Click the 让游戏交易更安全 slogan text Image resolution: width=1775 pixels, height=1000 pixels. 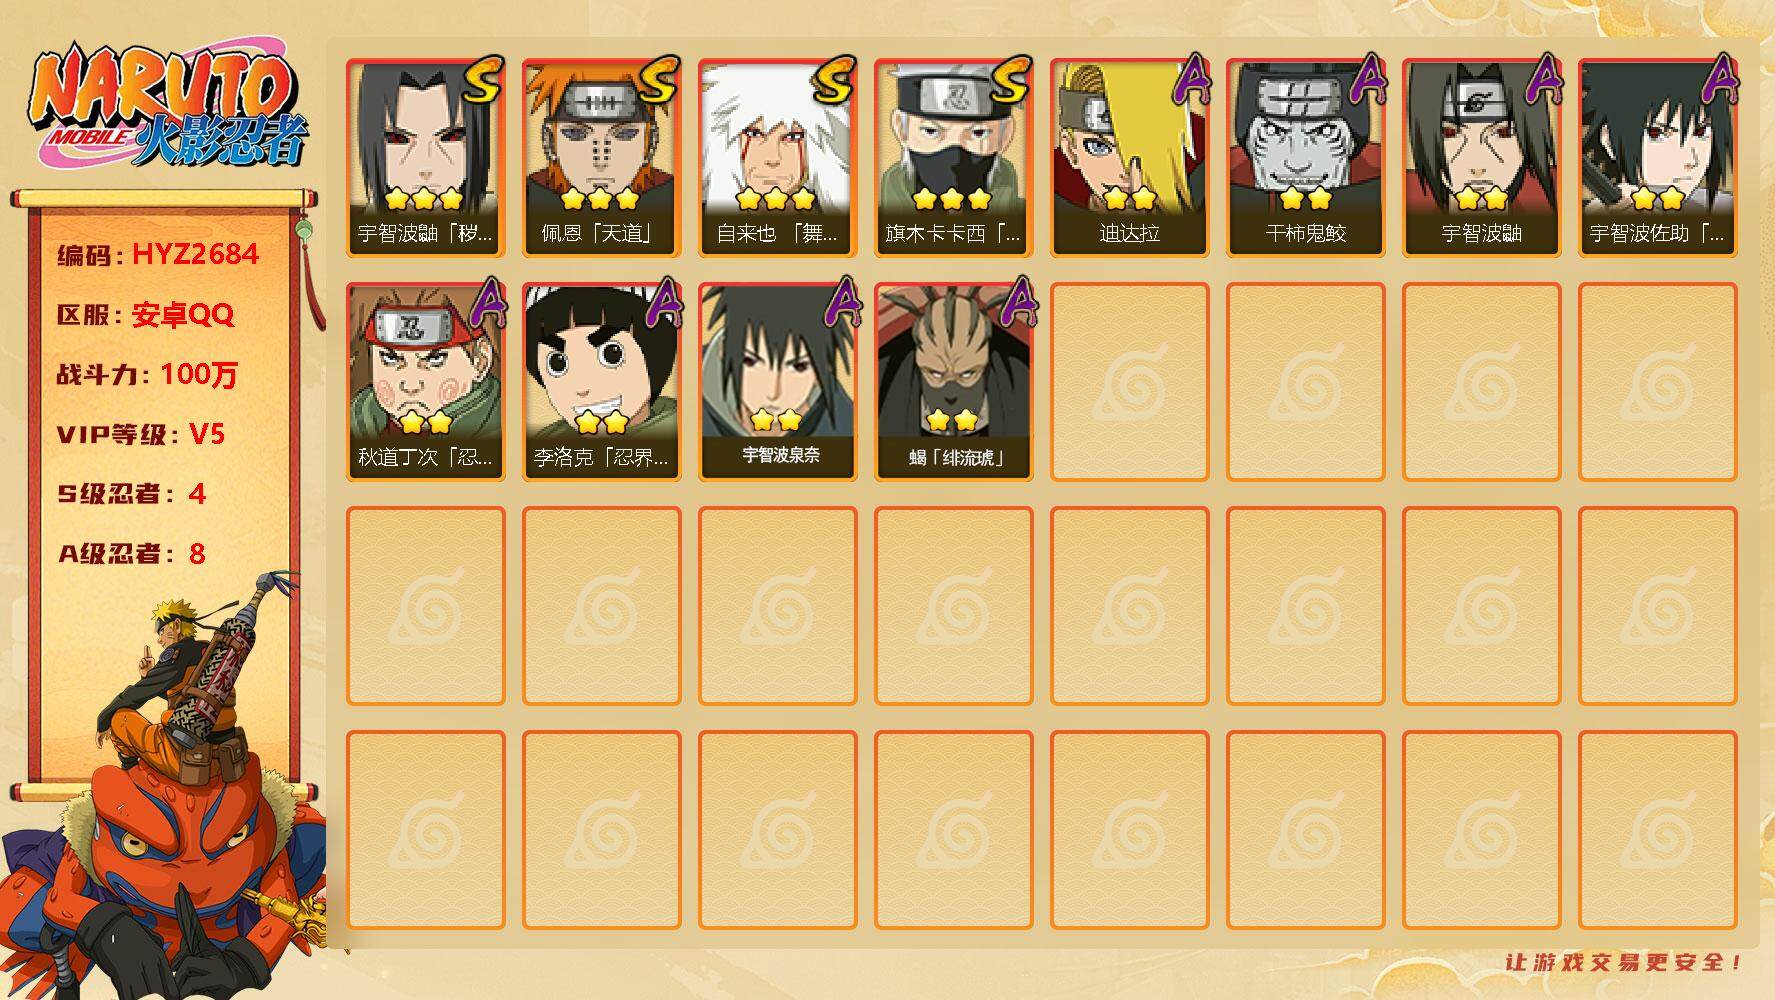coord(1623,962)
